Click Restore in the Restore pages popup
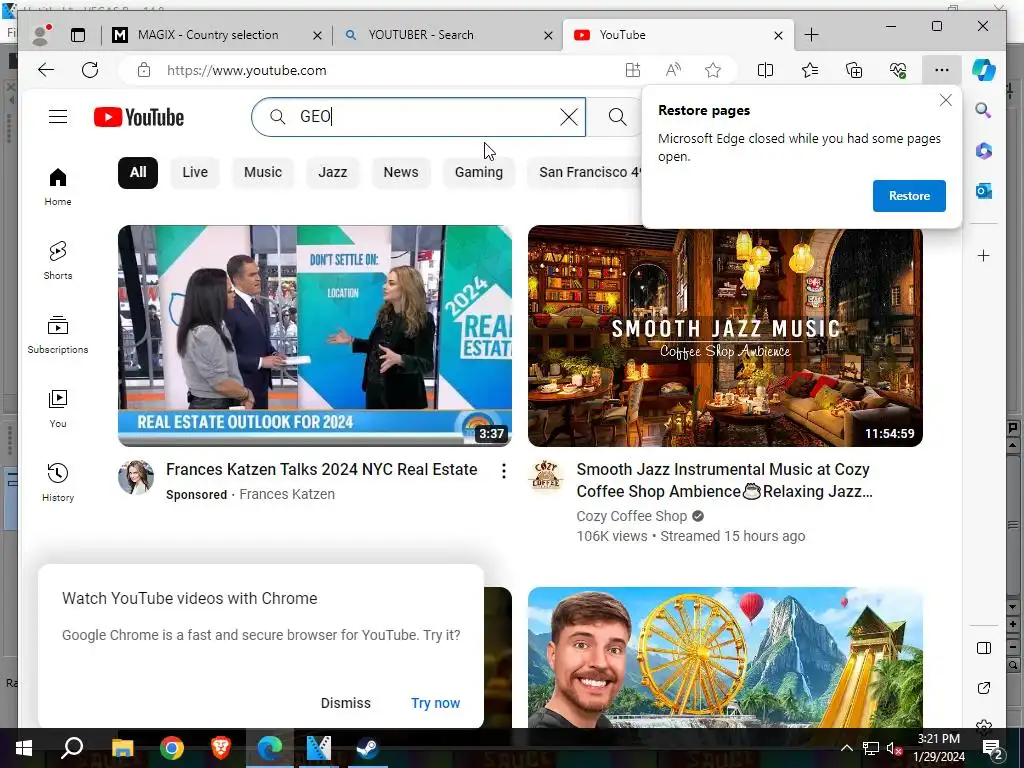 coord(909,196)
